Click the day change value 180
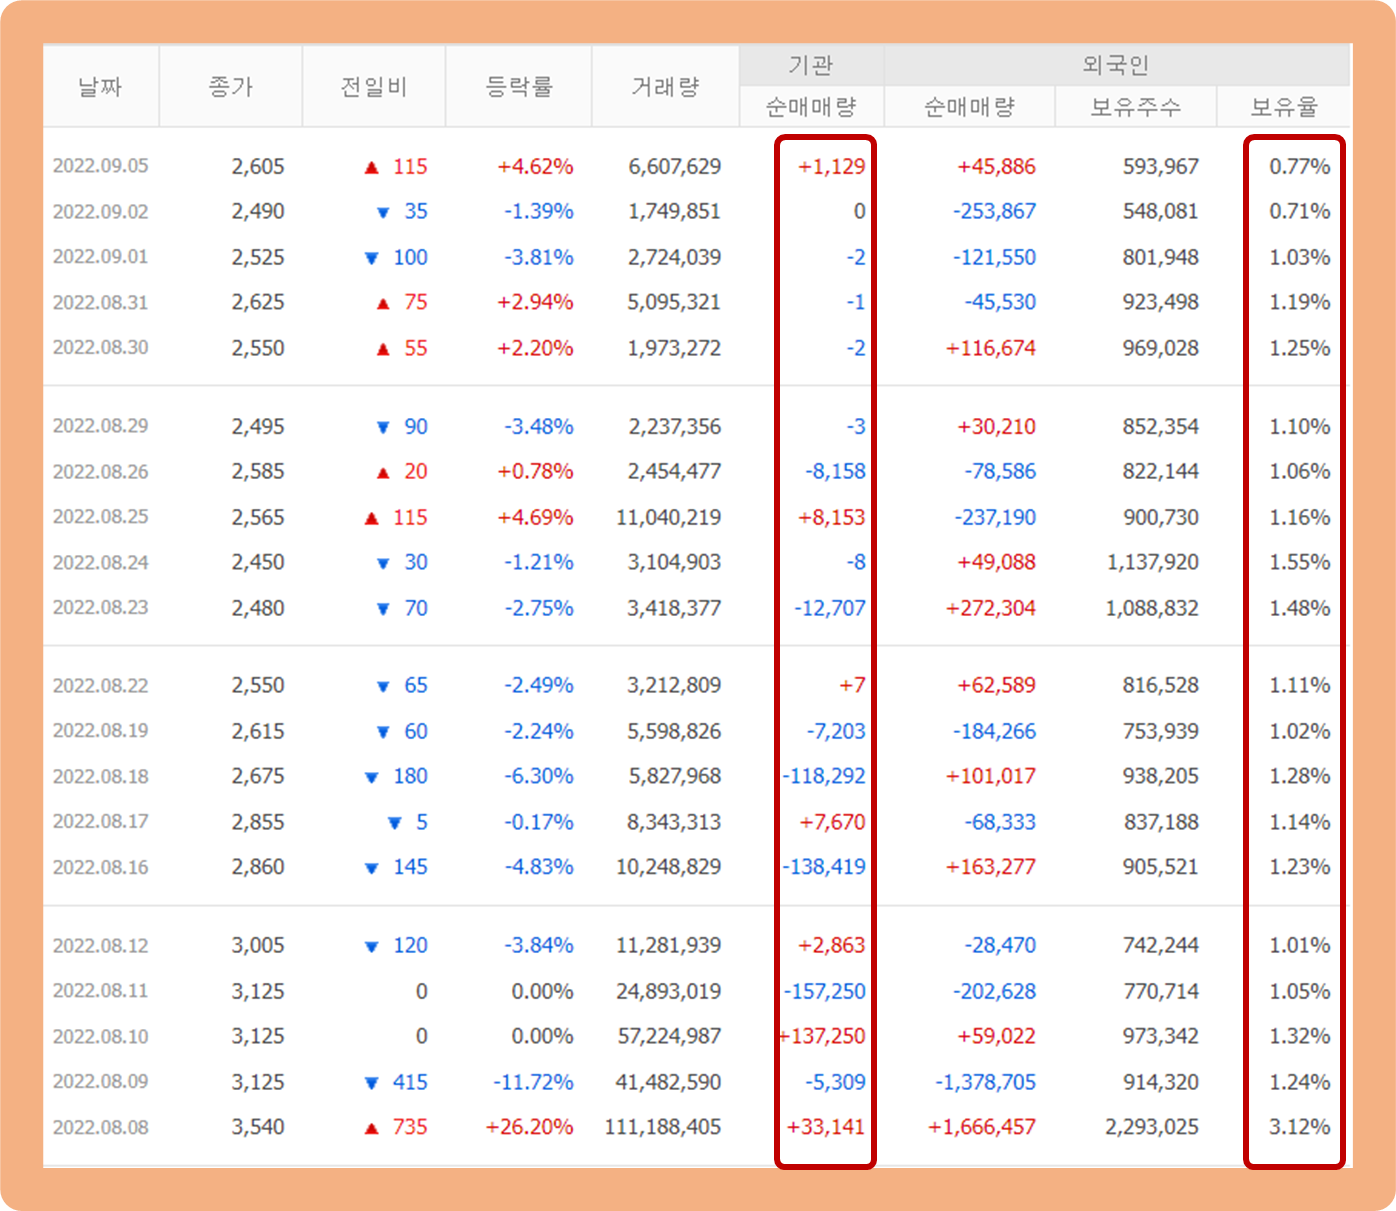 [410, 776]
